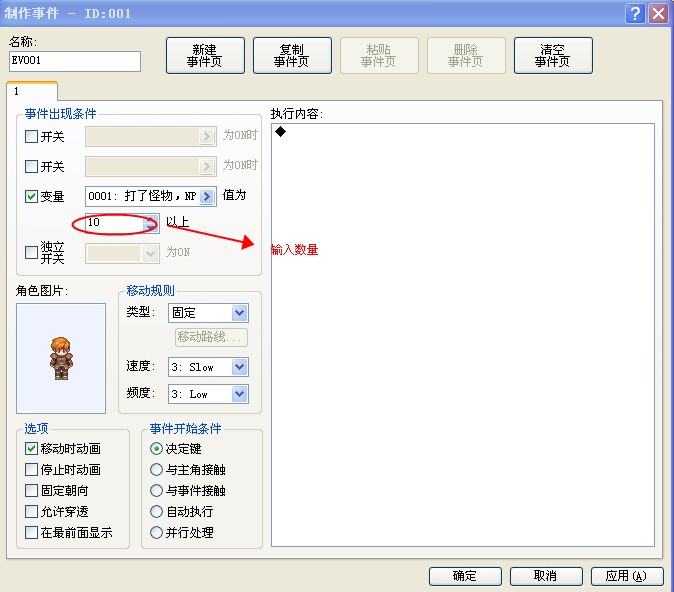Switch to event page tab 1
This screenshot has height=592, width=674.
[x=32, y=91]
